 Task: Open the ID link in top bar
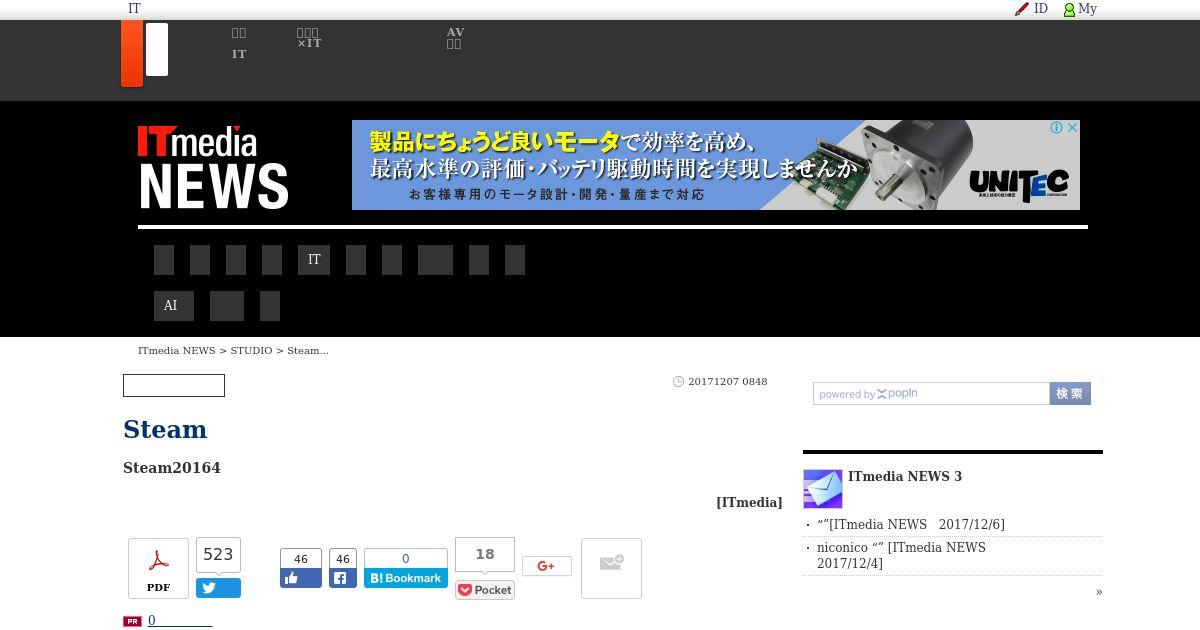[x=1041, y=9]
